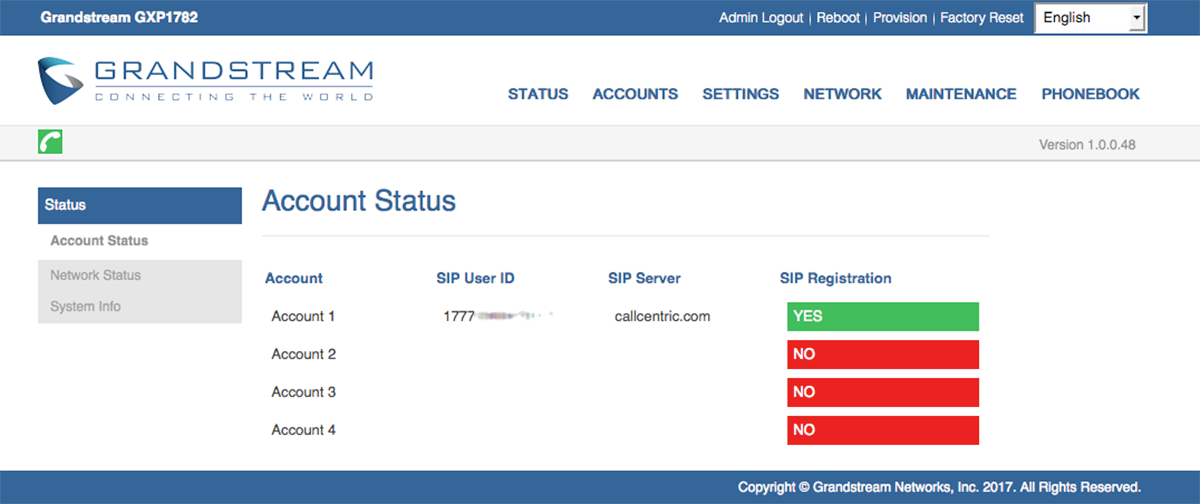Click the red NO status for Account 4
This screenshot has width=1200, height=504.
pyautogui.click(x=883, y=430)
